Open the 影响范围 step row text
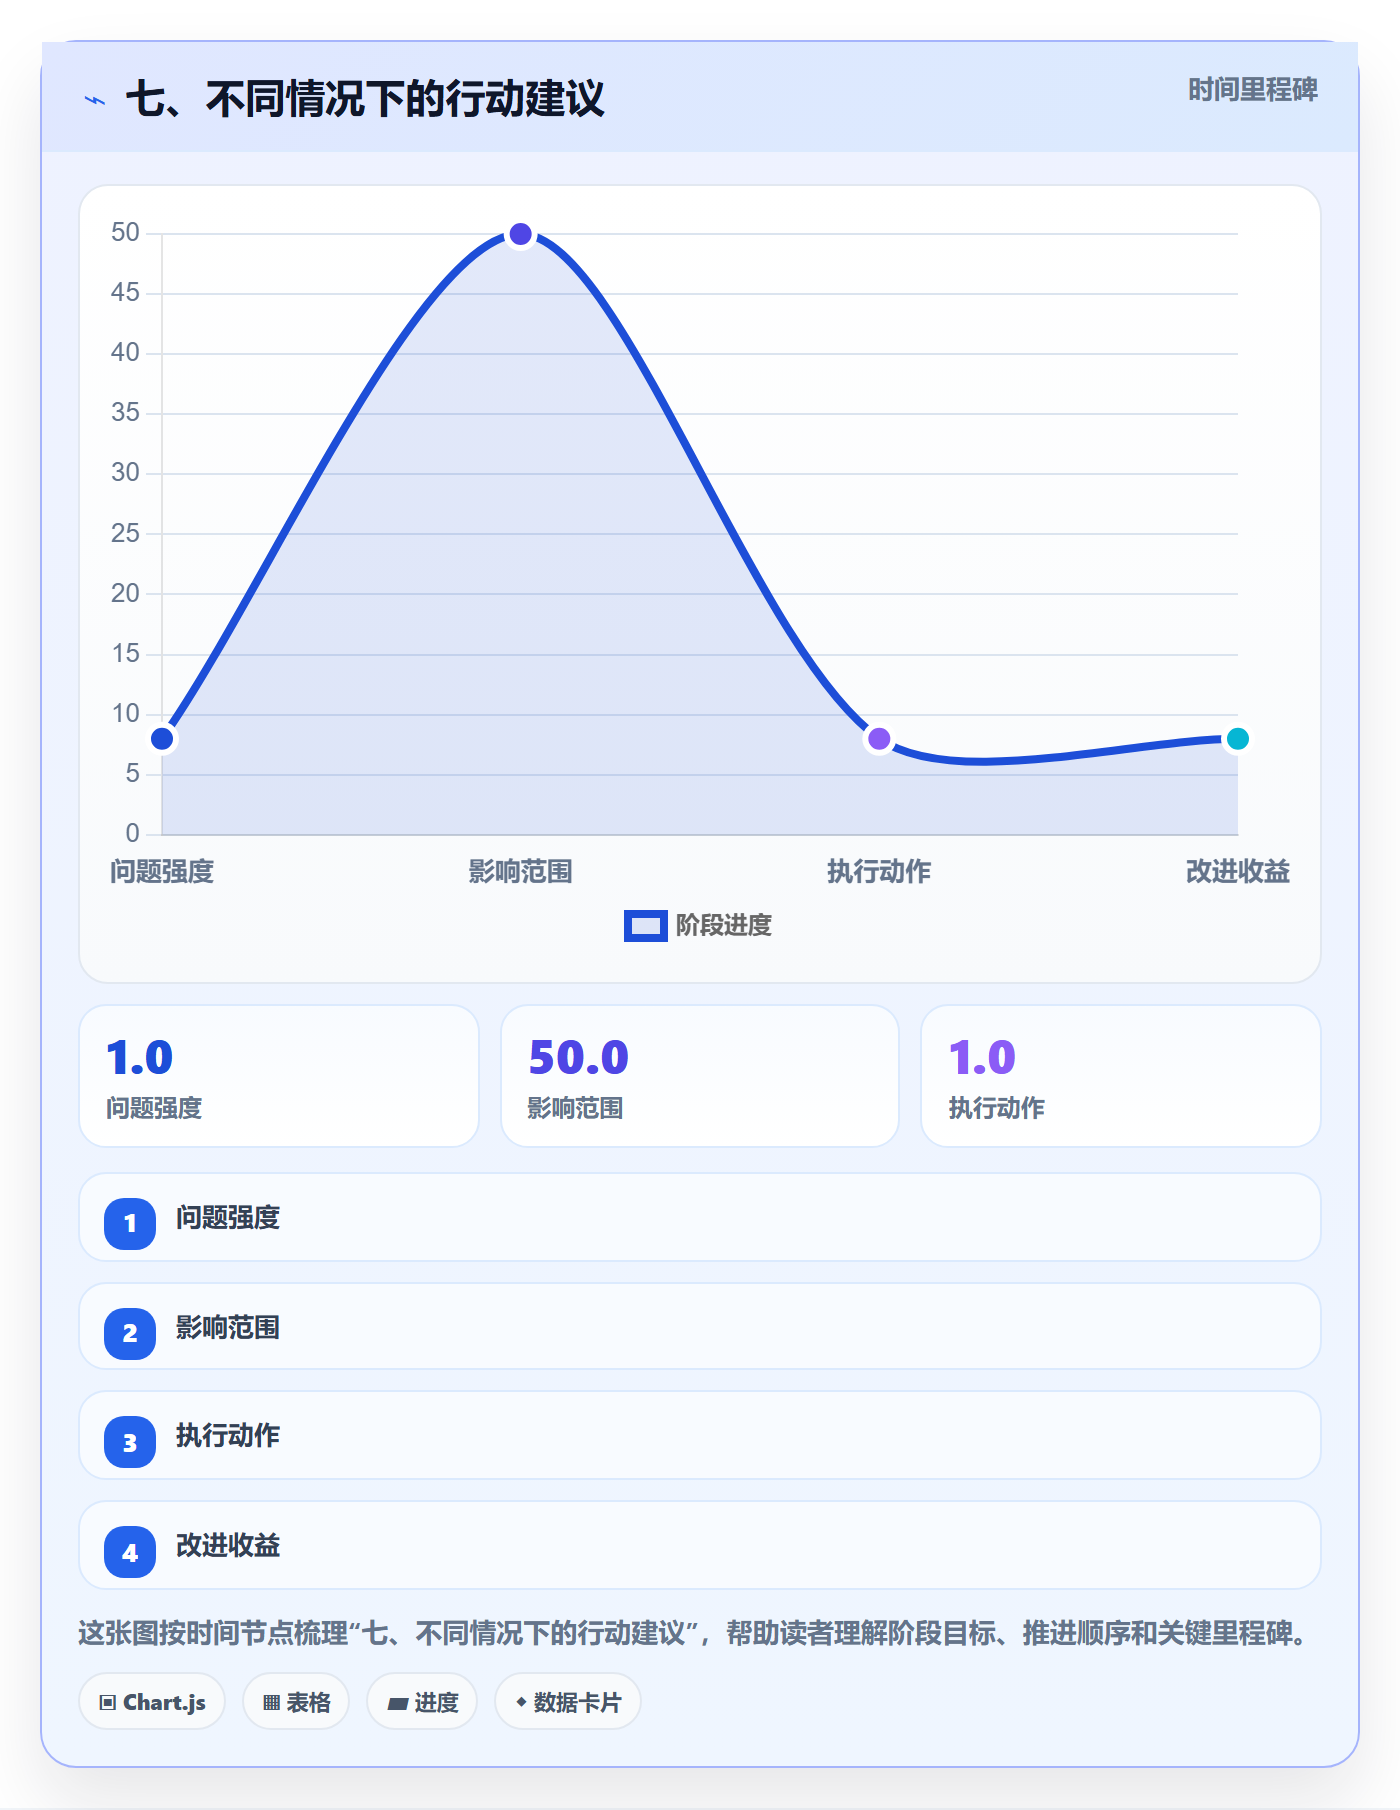 pos(228,1328)
